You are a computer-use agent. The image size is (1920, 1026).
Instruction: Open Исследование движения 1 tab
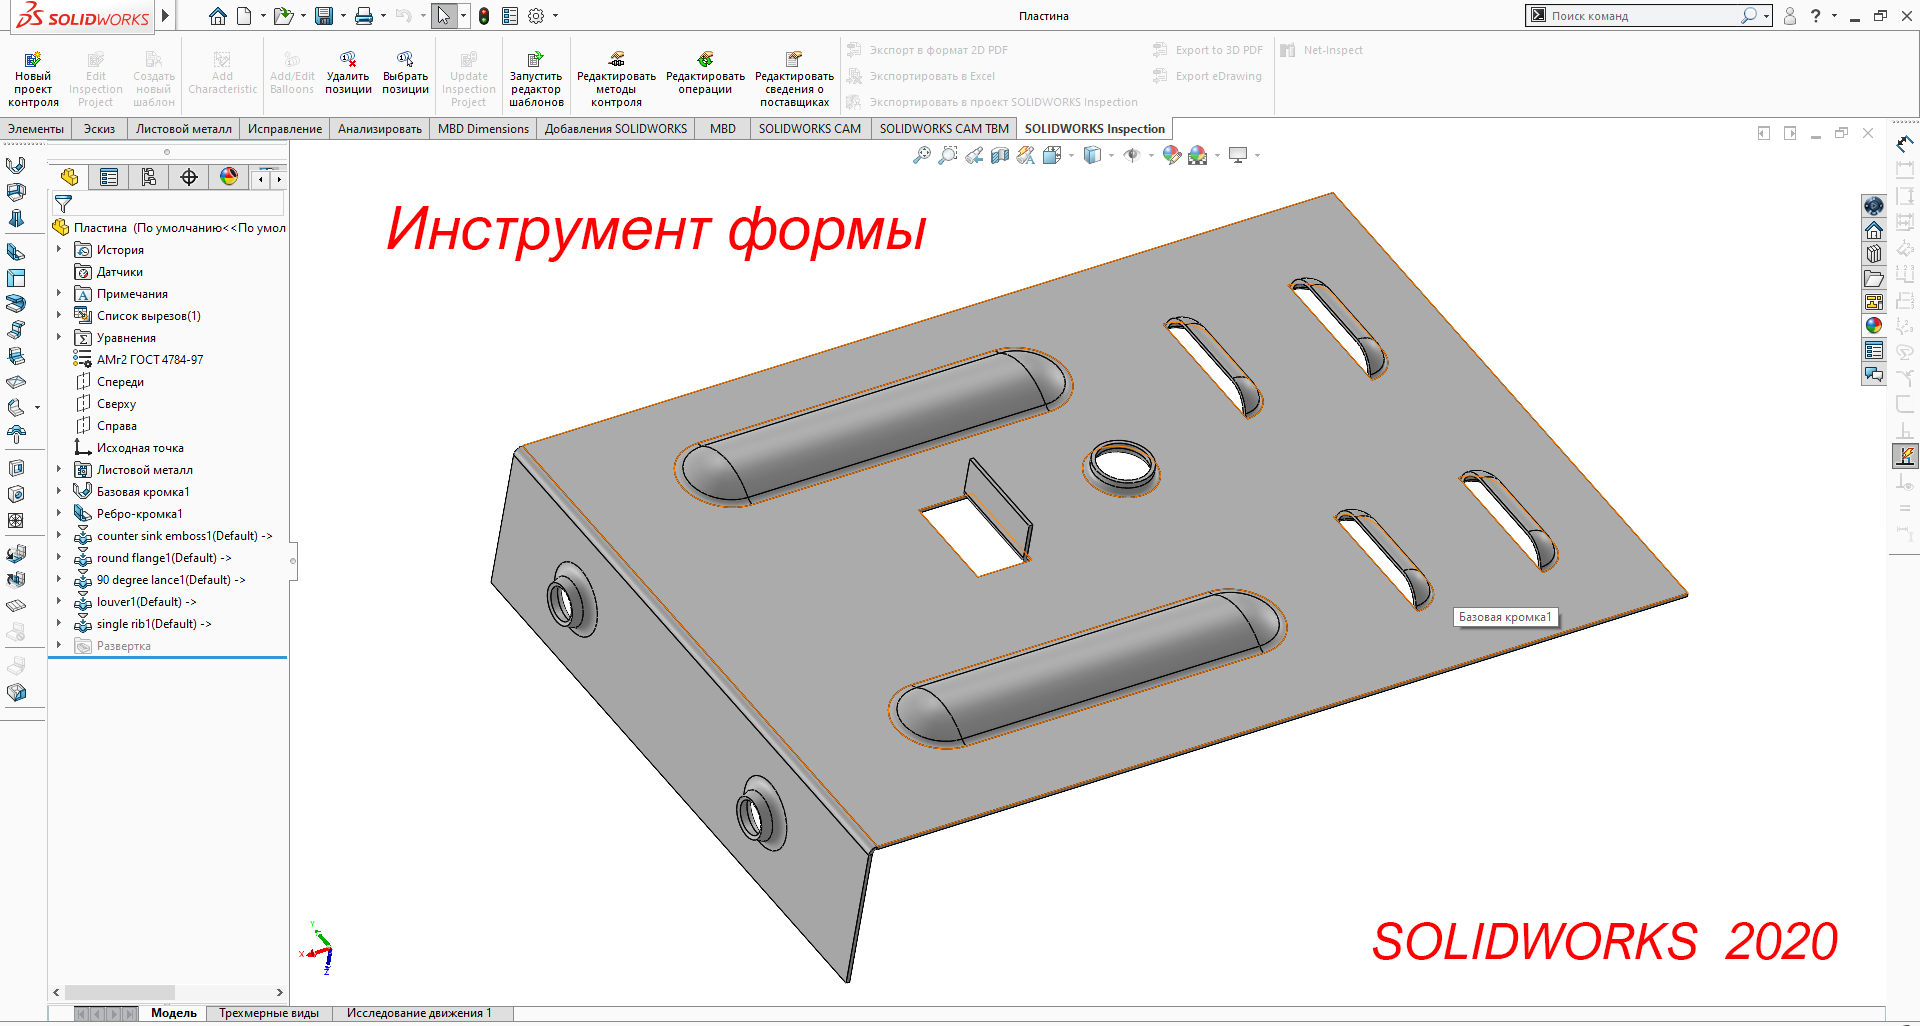(x=419, y=1013)
